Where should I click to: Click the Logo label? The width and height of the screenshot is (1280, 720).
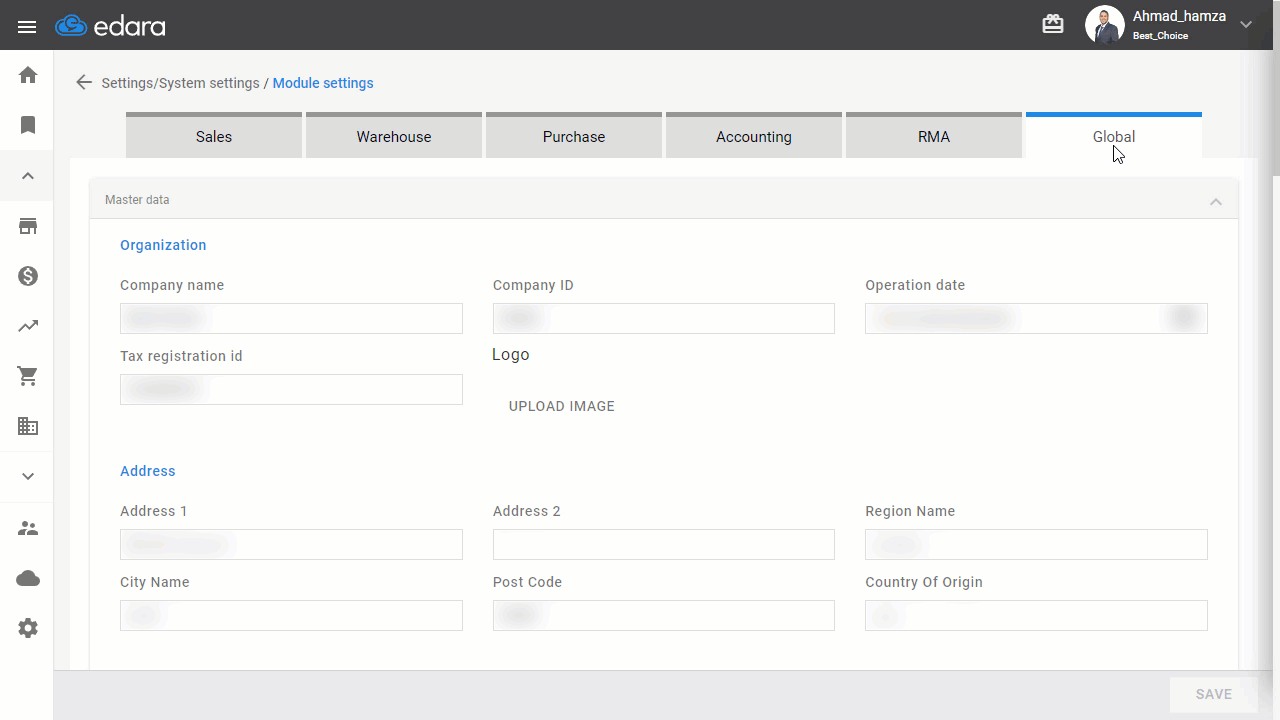pos(511,355)
